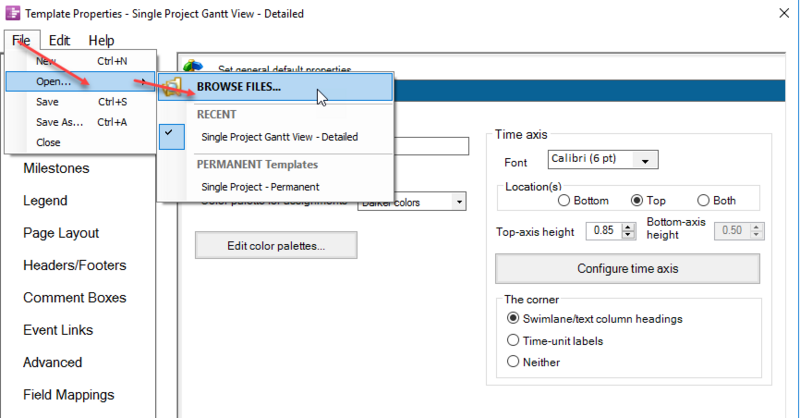Open the Event Links settings page
This screenshot has height=418, width=800.
pos(58,330)
